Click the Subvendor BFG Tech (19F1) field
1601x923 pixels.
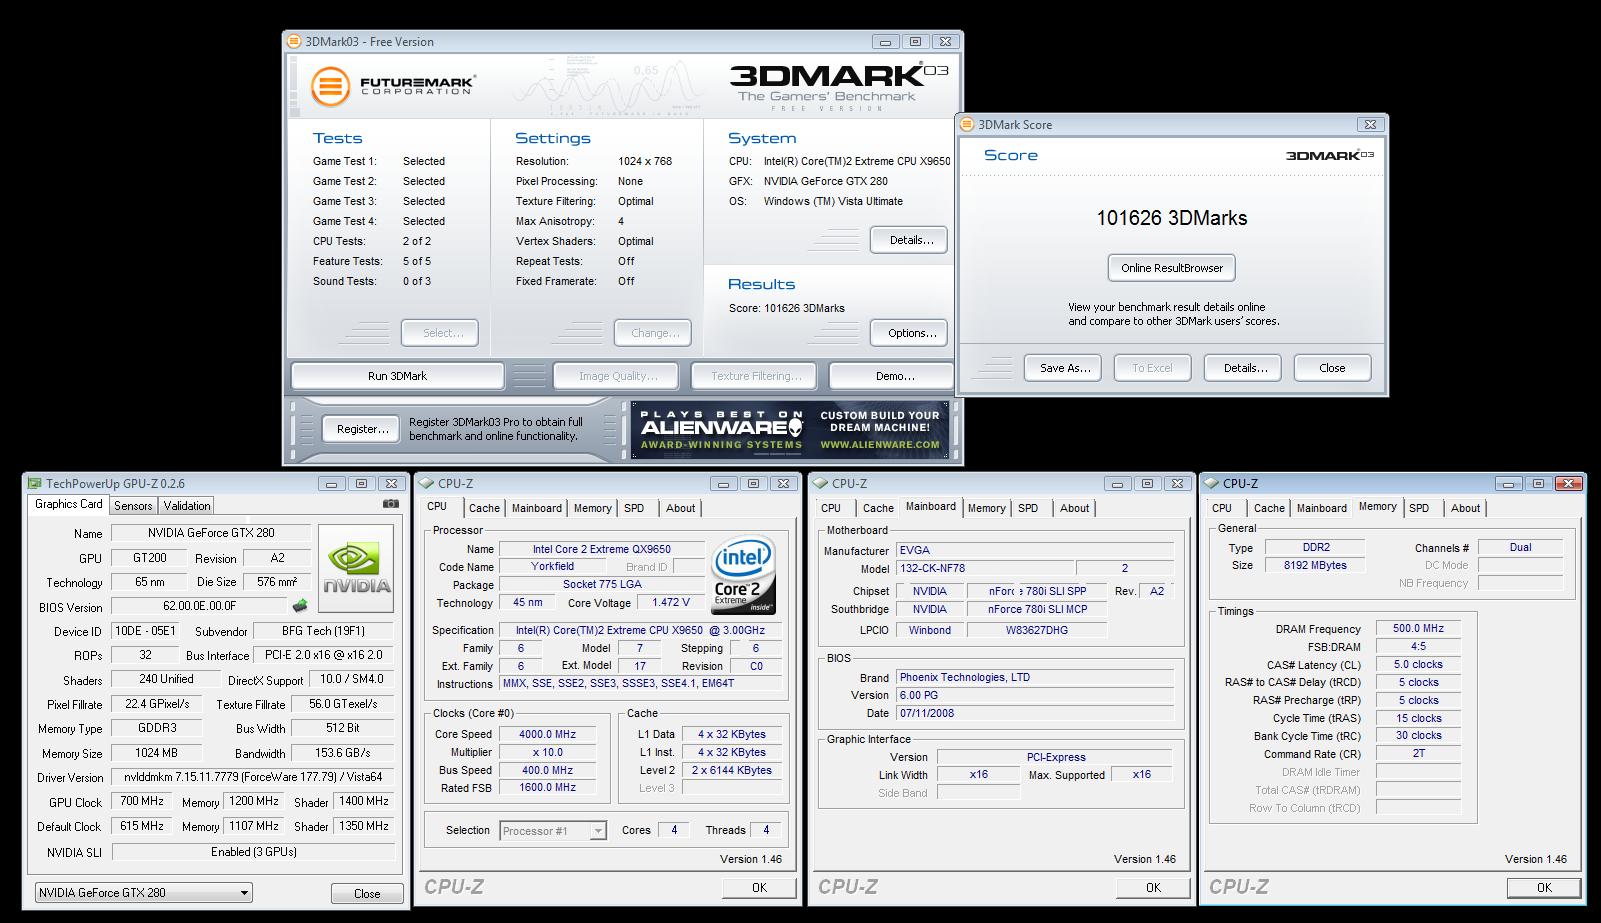click(x=324, y=631)
